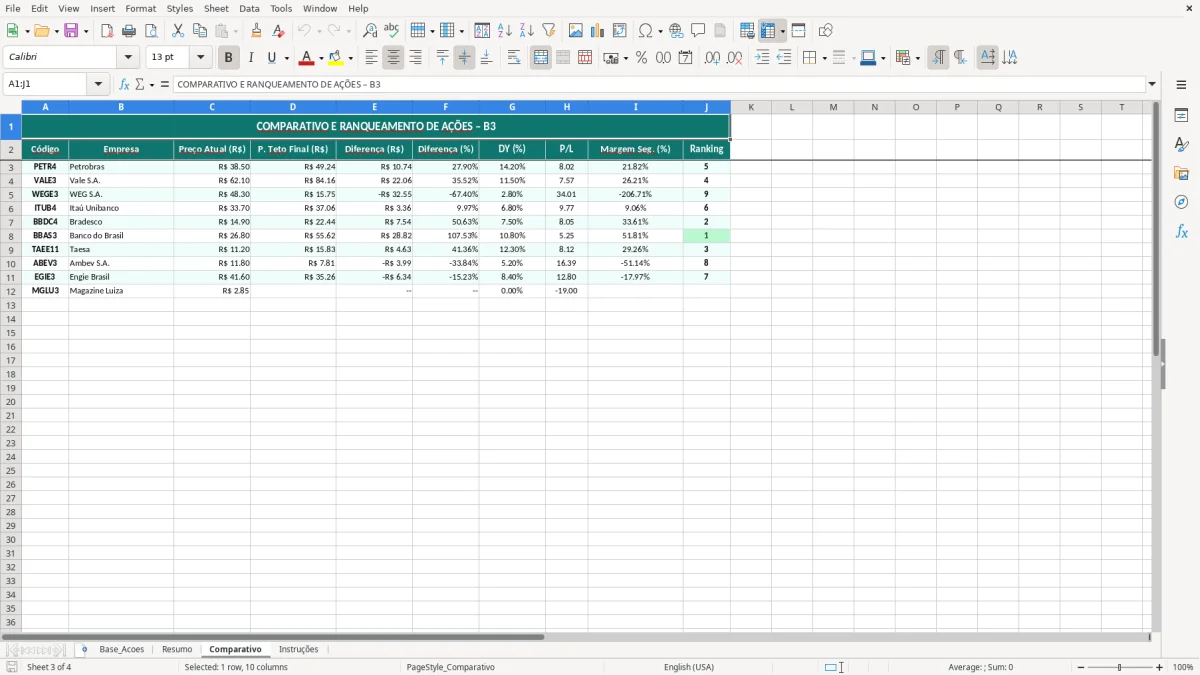Toggle wrap text in cells
This screenshot has height=675, width=1200.
click(514, 58)
